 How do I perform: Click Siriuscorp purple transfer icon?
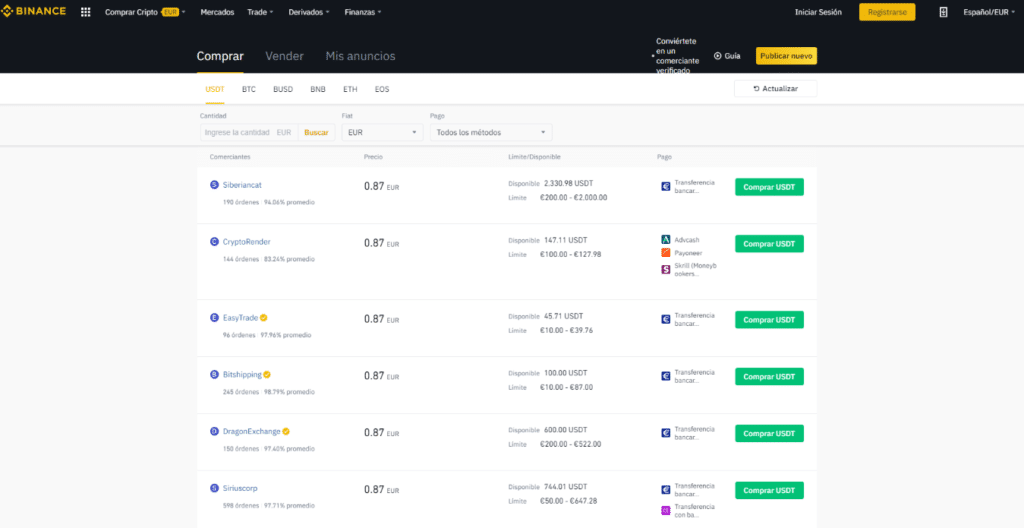665,510
